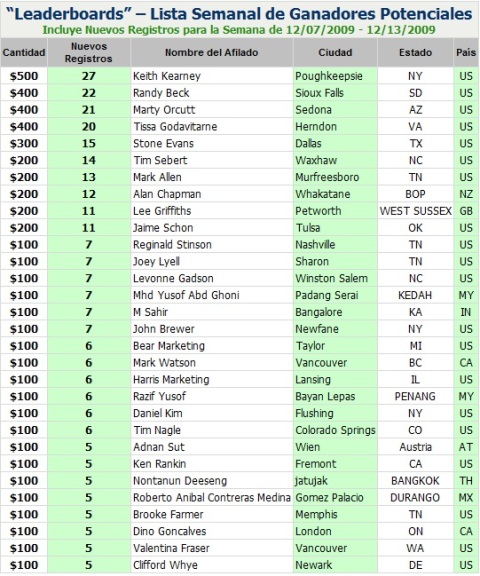
Task: Click the BANGKOK state cell
Action: point(415,480)
